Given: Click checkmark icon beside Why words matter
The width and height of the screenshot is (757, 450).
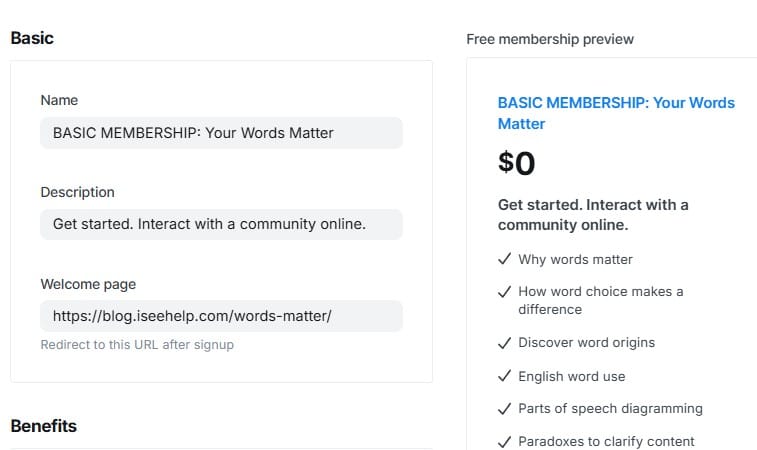Looking at the screenshot, I should 505,260.
